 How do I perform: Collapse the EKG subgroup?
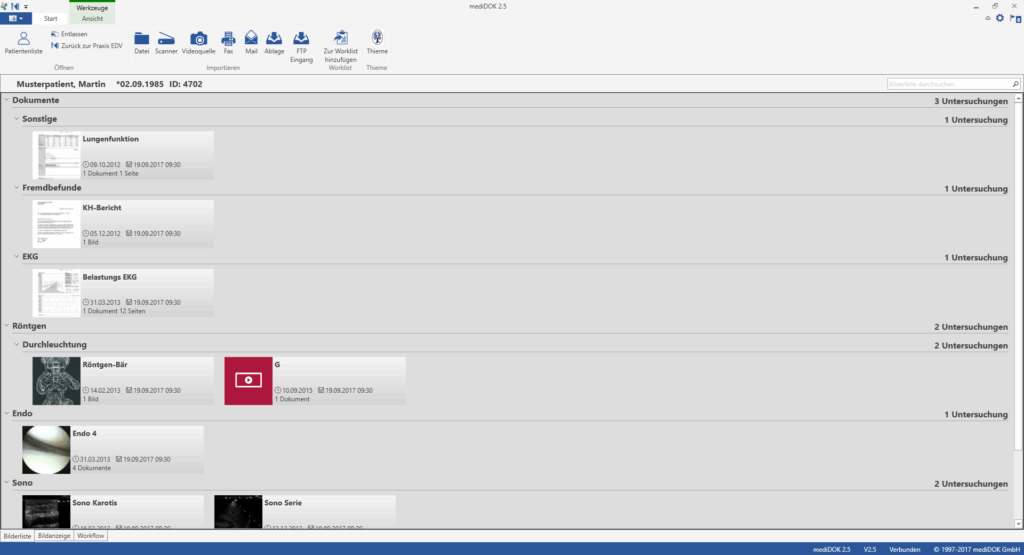point(16,257)
